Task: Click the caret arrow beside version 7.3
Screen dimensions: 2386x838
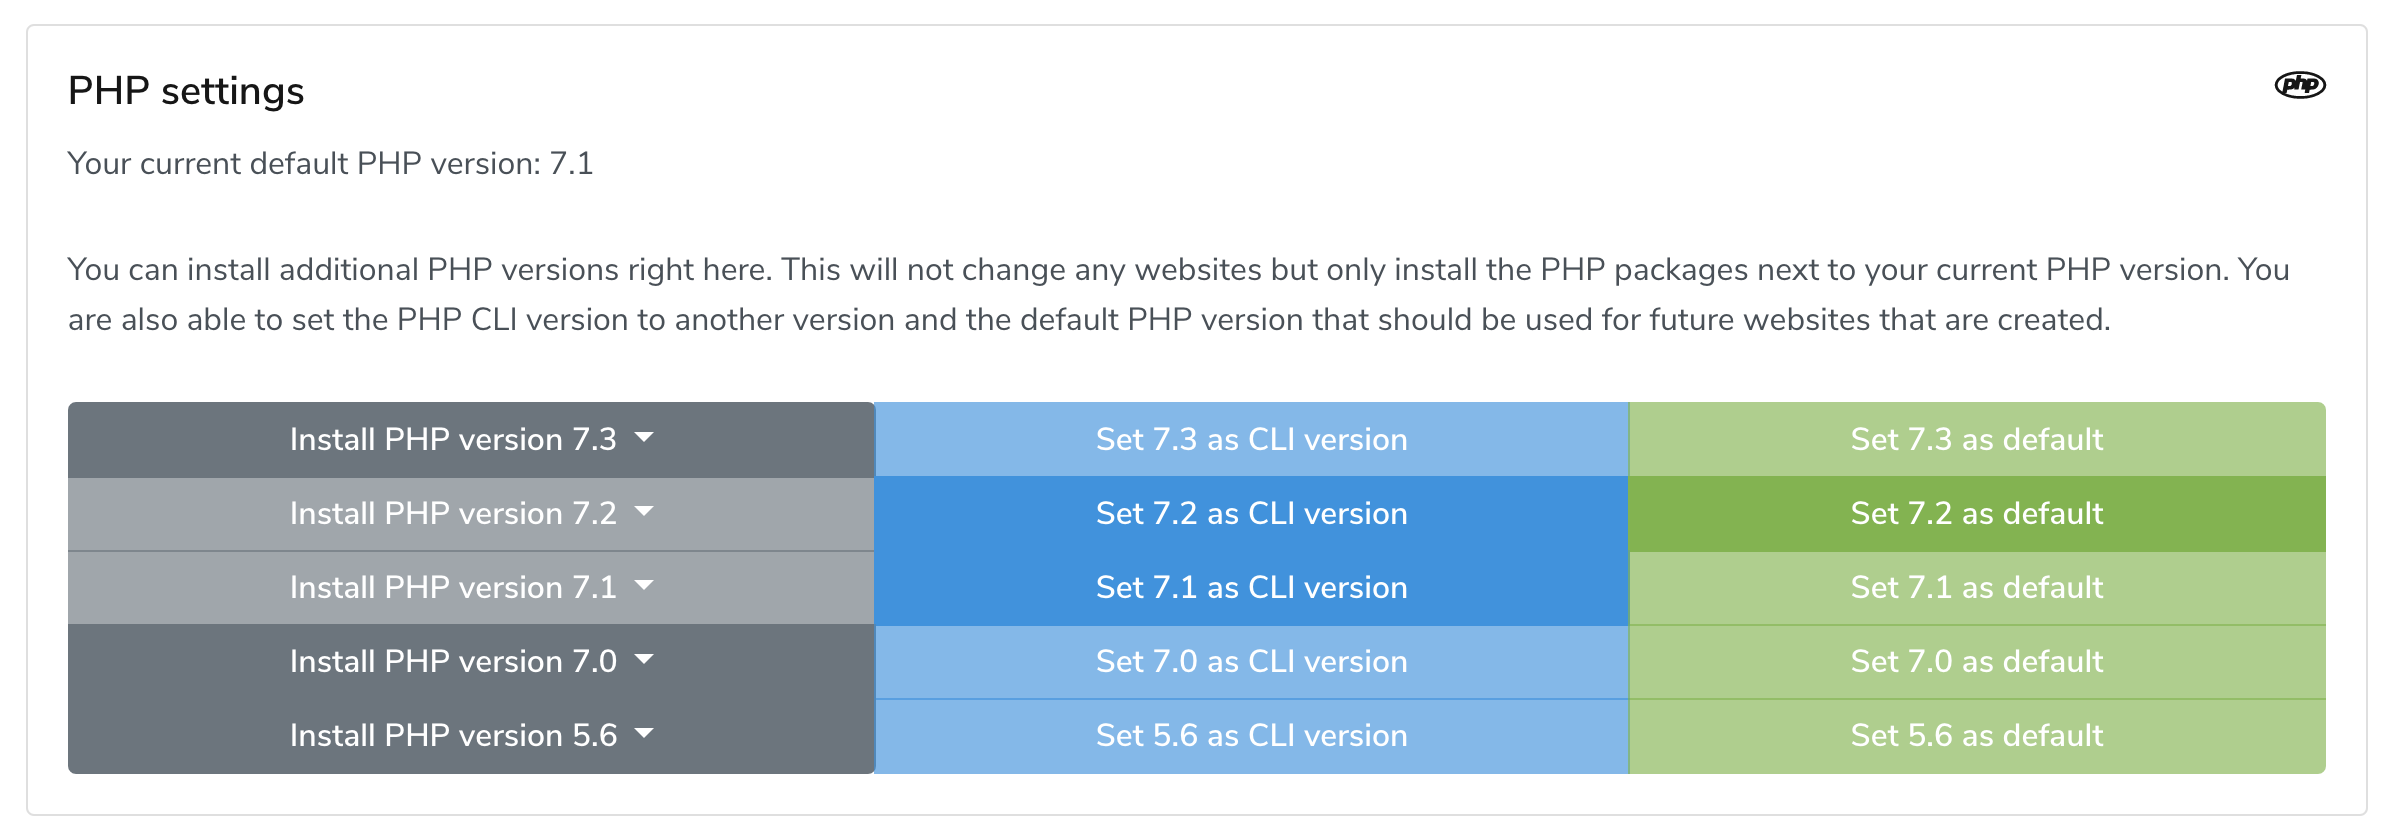Action: pos(644,437)
